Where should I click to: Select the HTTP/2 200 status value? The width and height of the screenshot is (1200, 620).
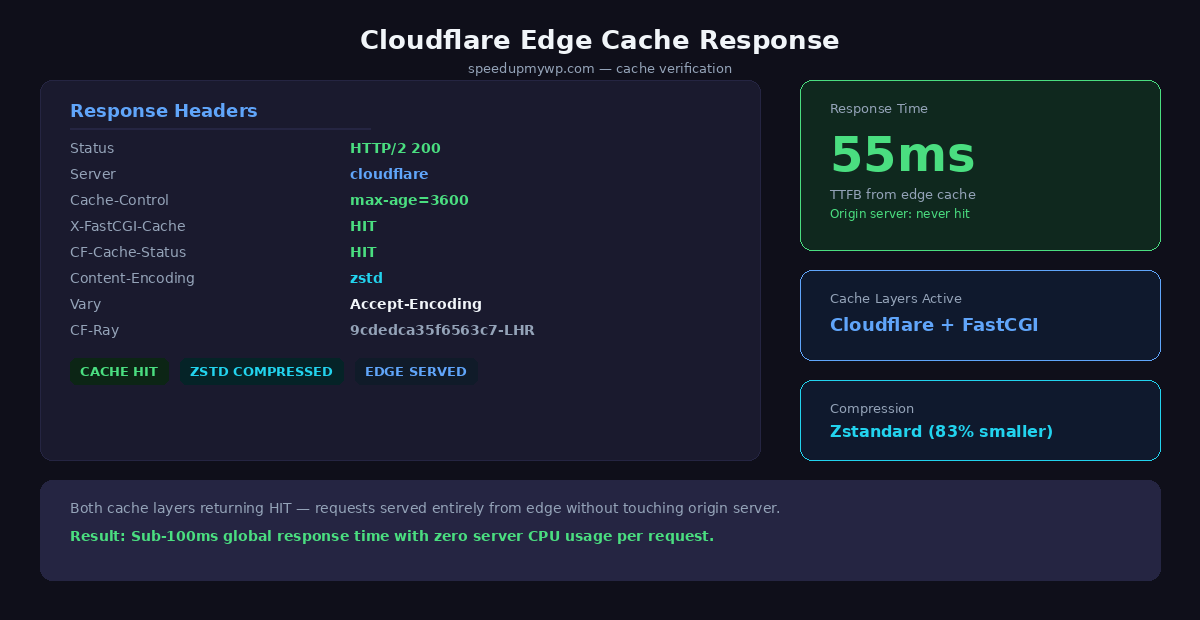[x=395, y=147]
